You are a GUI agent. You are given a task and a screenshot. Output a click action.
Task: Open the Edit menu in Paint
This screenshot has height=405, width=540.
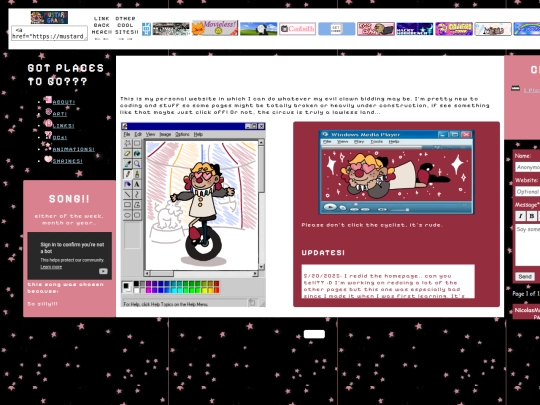pyautogui.click(x=138, y=134)
